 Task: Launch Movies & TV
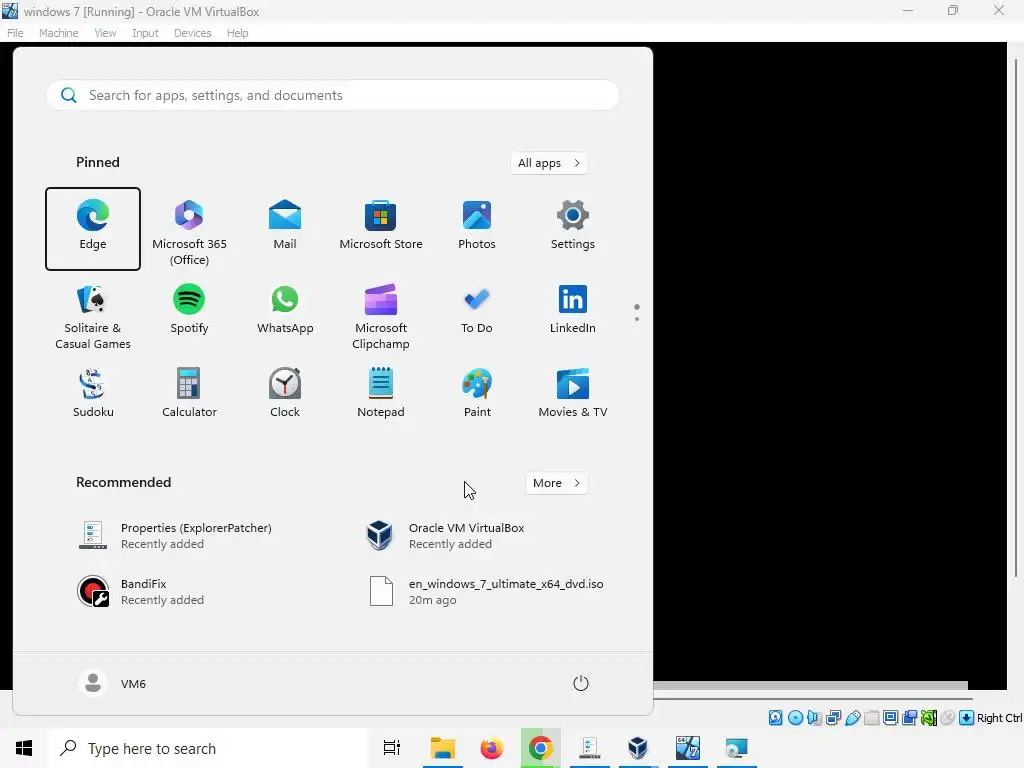[x=573, y=394]
